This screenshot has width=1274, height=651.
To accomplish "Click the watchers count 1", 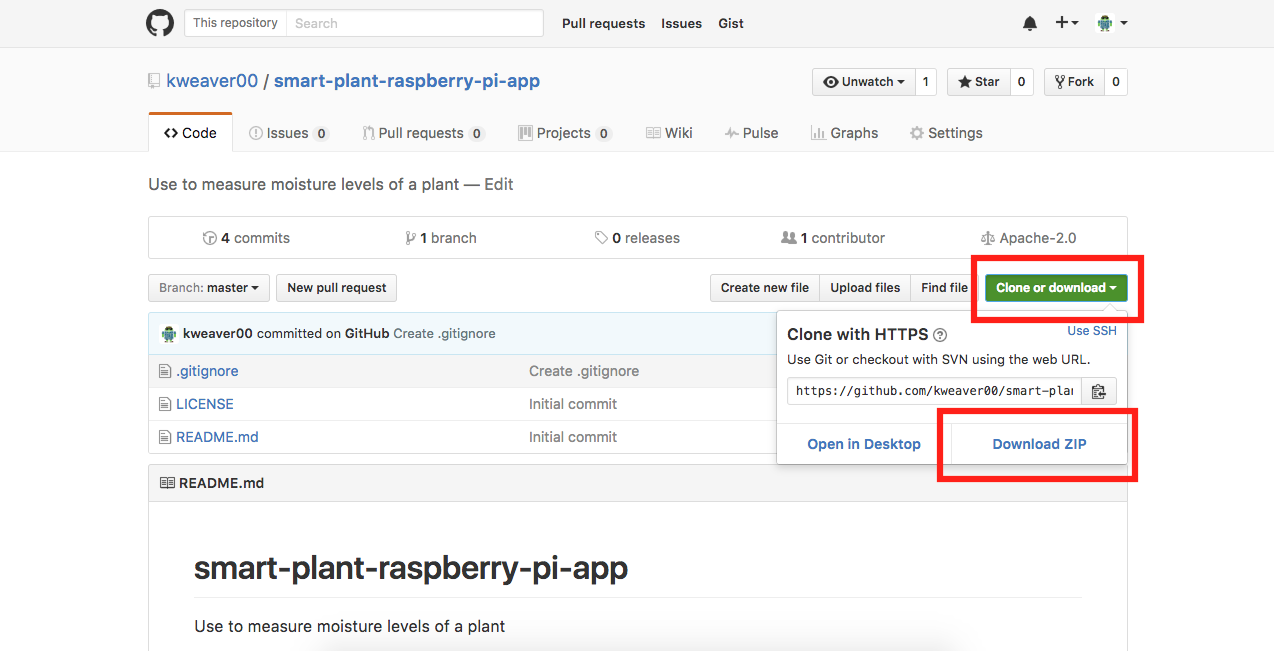I will coord(925,82).
